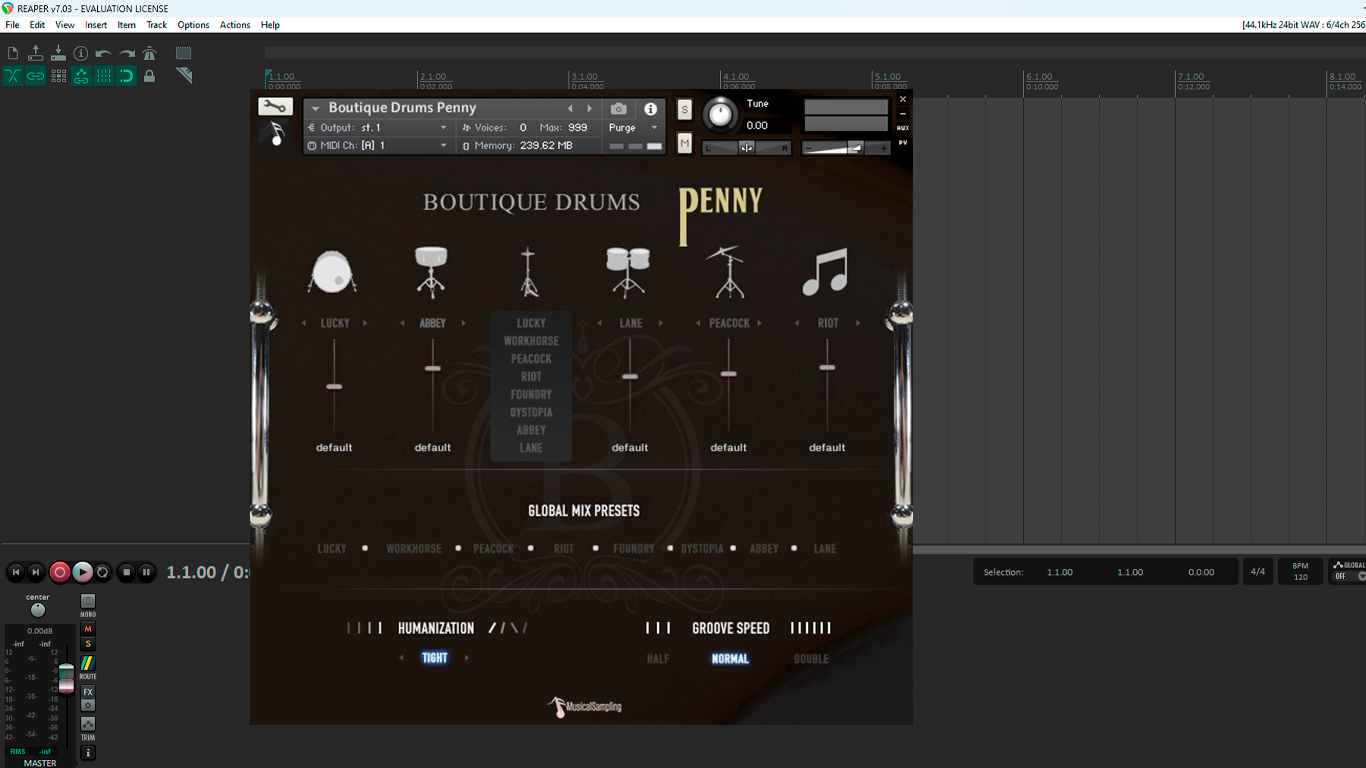Screen dimensions: 1366x768
Task: Click the kick drum icon above LUCKY
Action: tap(333, 271)
